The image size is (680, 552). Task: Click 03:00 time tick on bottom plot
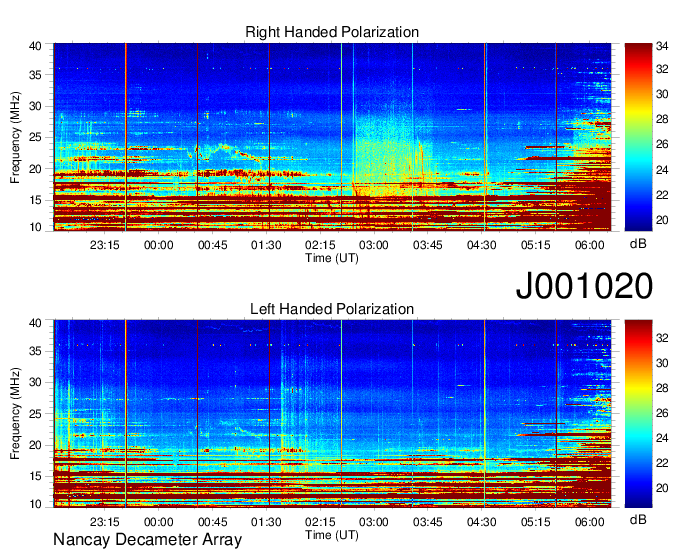pyautogui.click(x=374, y=522)
